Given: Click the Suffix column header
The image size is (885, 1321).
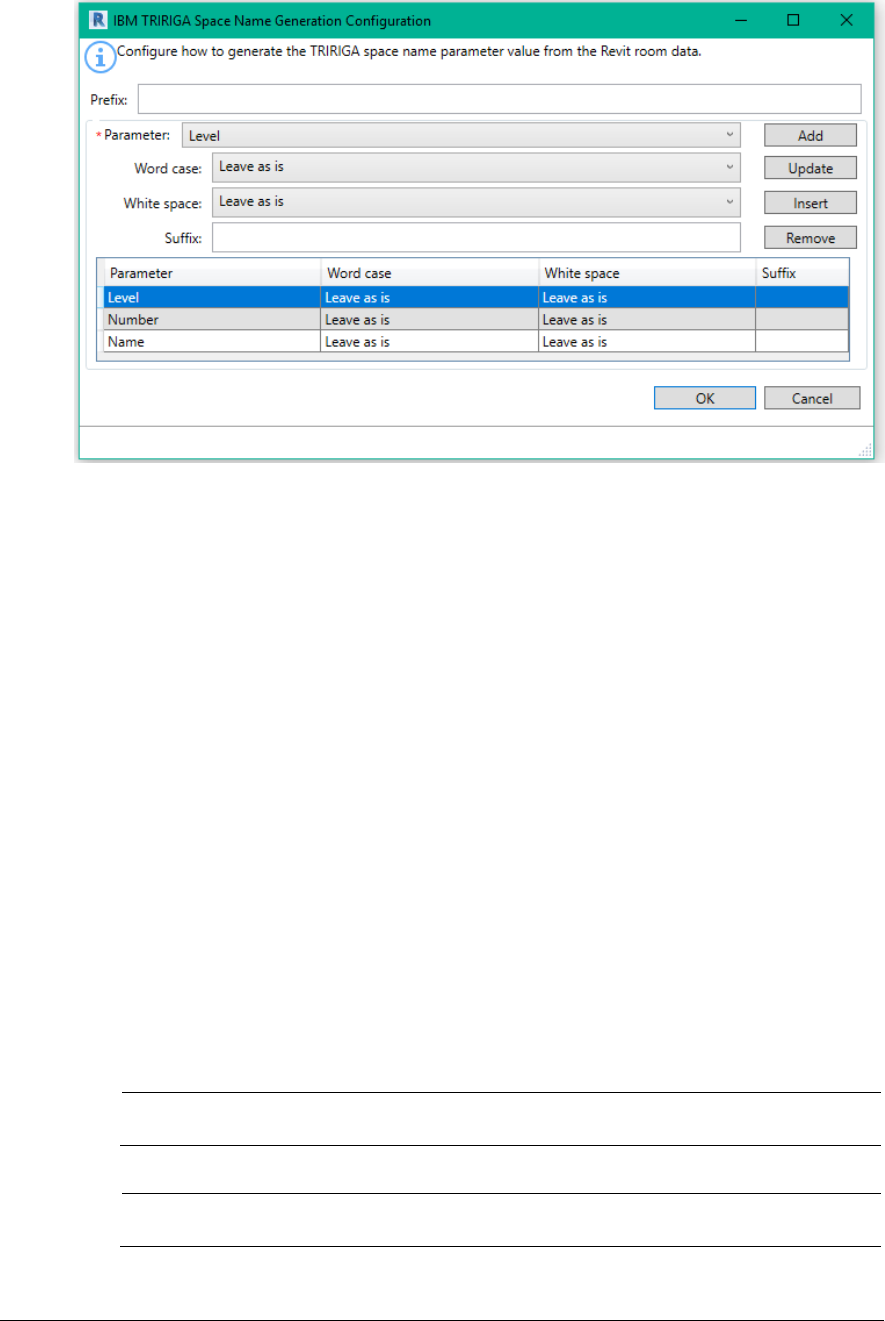Looking at the screenshot, I should 802,272.
